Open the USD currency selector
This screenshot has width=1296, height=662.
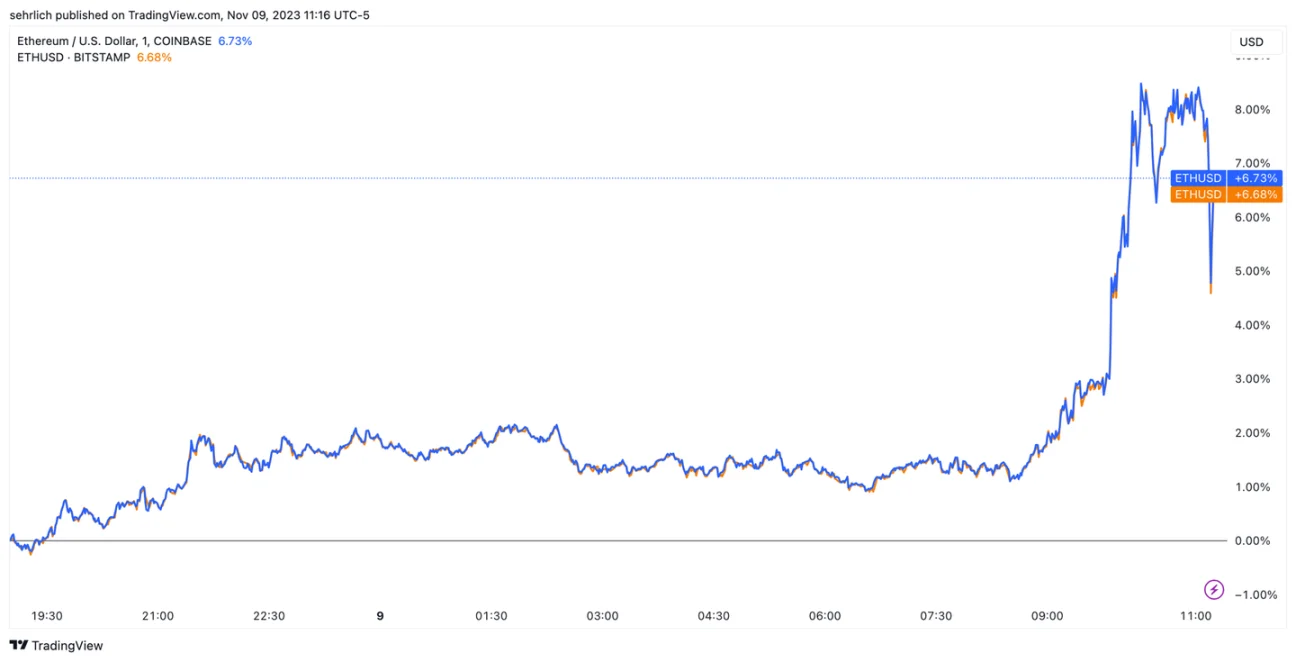coord(1251,42)
